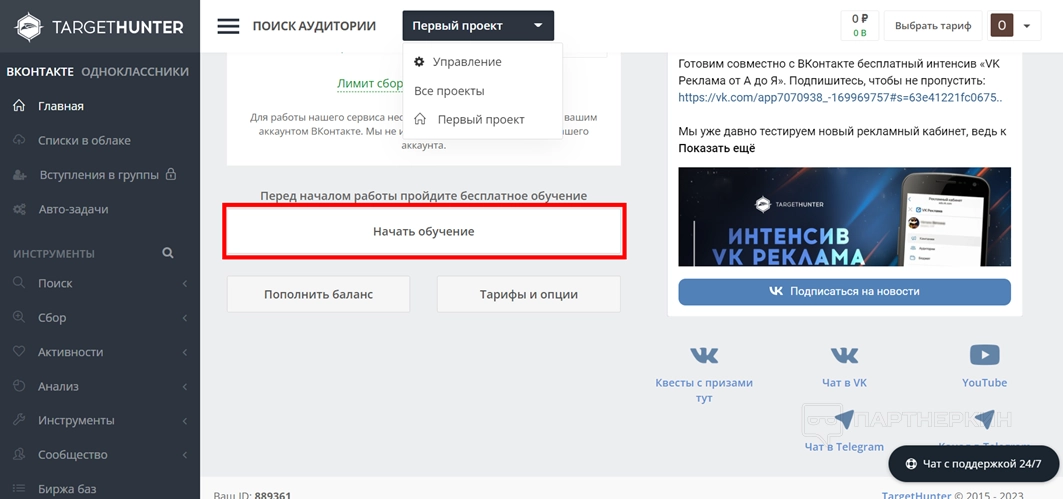Click the Выбрать тариф button
Image resolution: width=1063 pixels, height=499 pixels.
[x=933, y=26]
